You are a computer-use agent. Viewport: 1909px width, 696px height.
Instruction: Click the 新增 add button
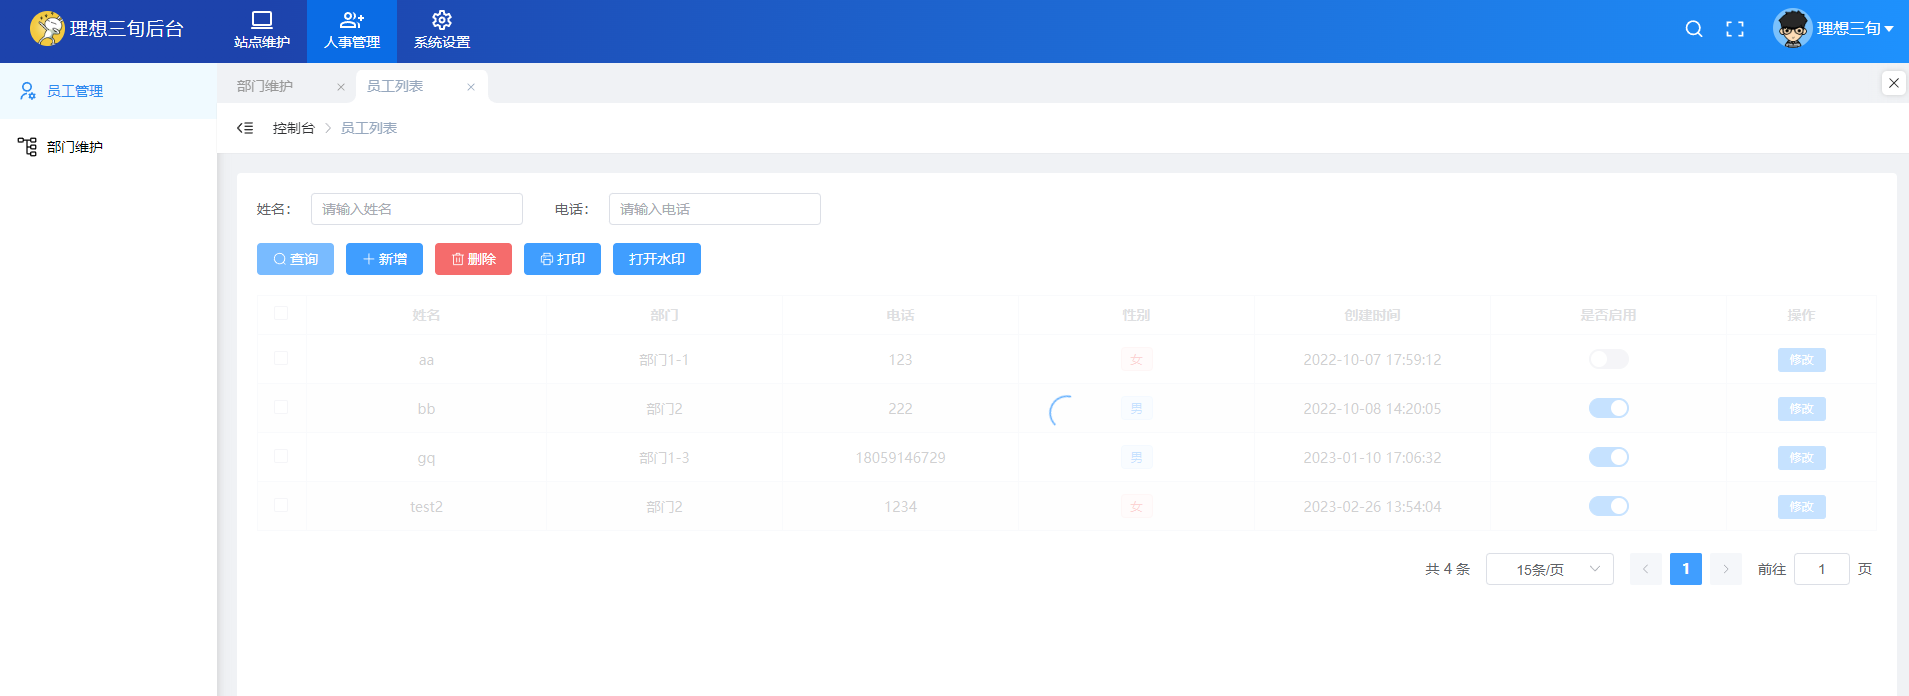384,259
